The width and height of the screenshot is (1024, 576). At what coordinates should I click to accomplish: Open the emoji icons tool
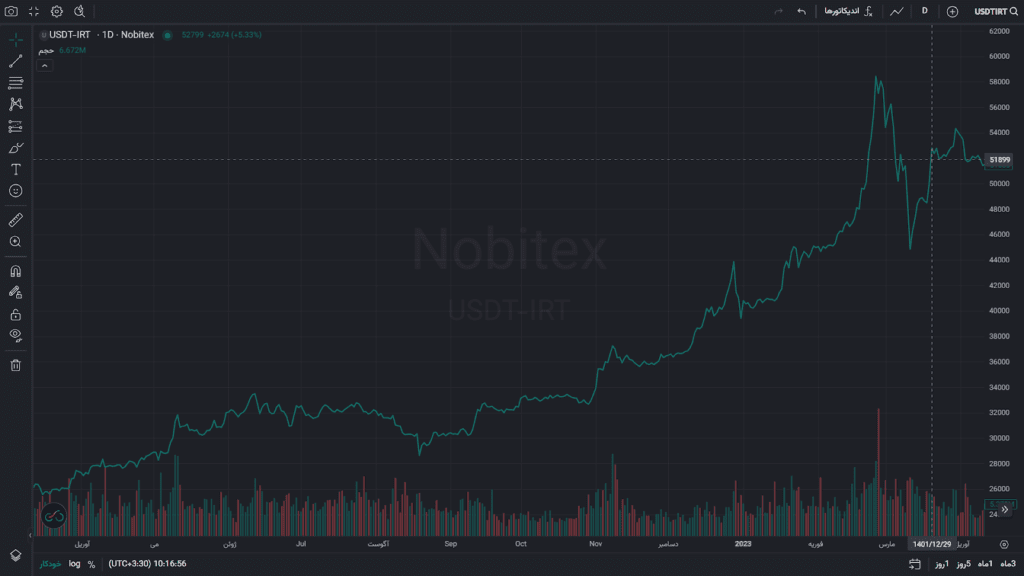pyautogui.click(x=16, y=191)
